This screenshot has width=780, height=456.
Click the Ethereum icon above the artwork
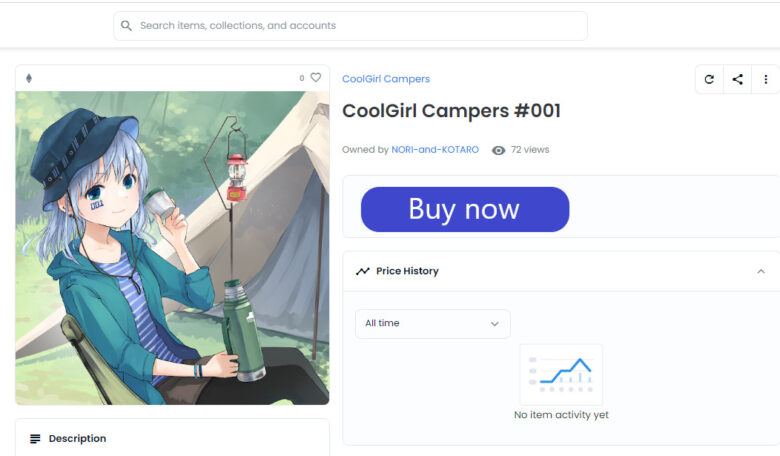point(29,78)
